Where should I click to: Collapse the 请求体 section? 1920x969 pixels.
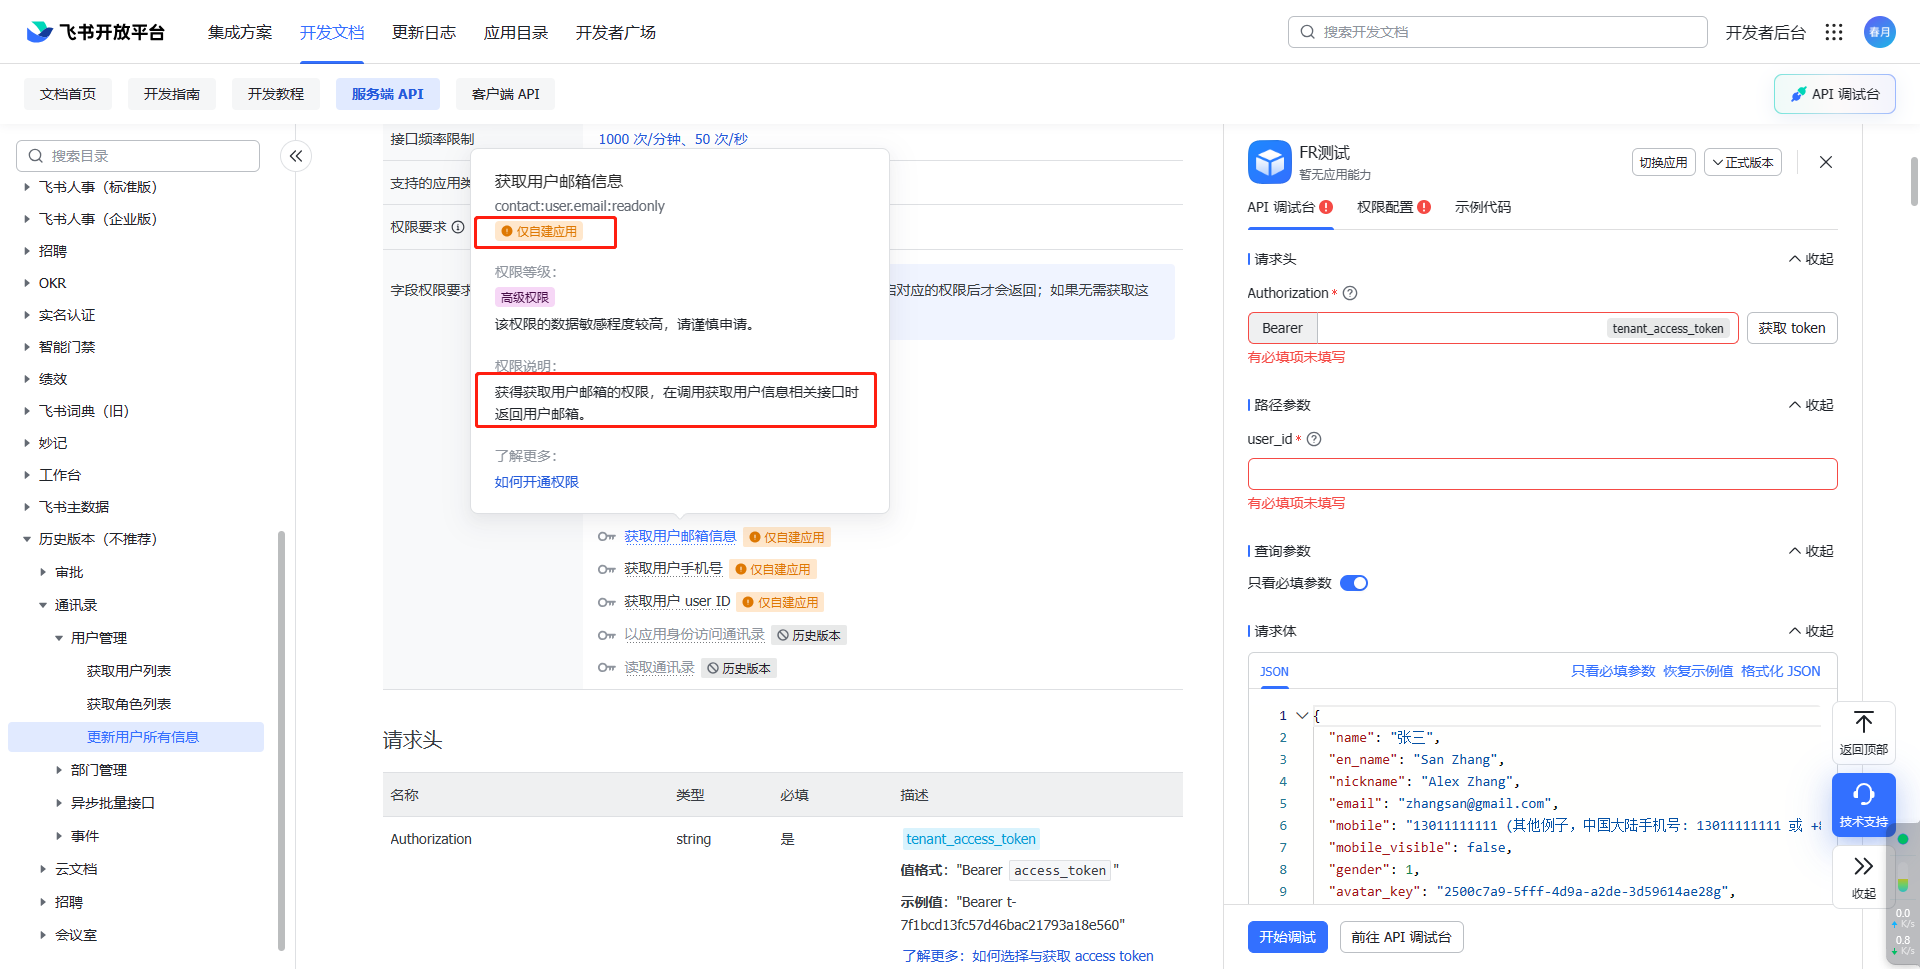pos(1810,631)
